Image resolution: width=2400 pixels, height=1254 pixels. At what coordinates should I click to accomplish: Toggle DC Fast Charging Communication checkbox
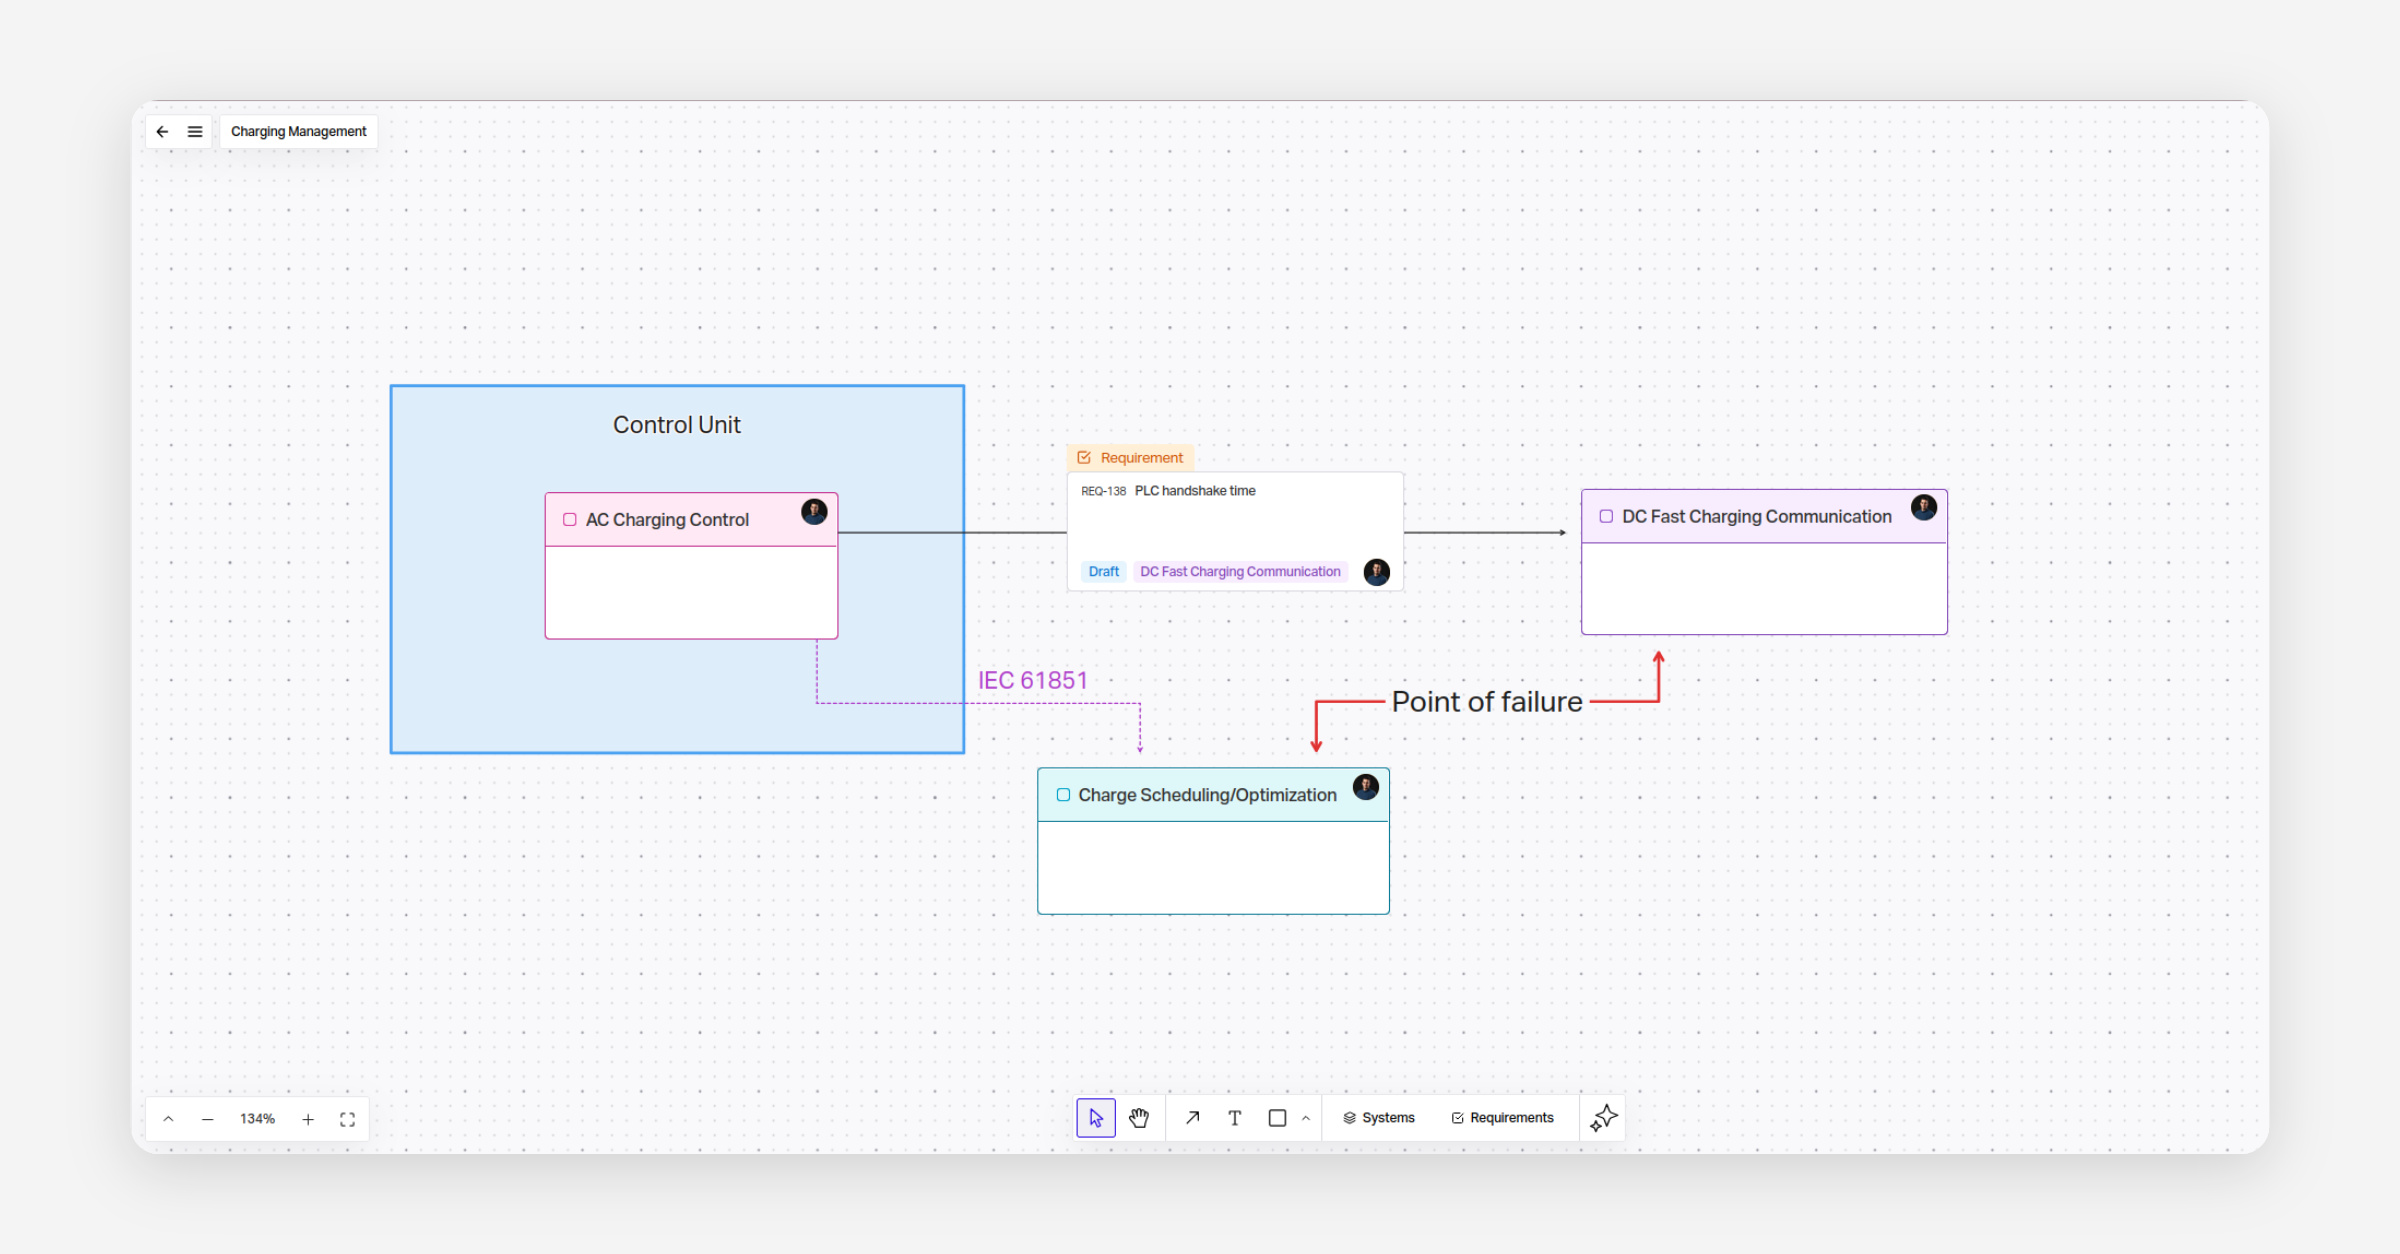[1606, 517]
